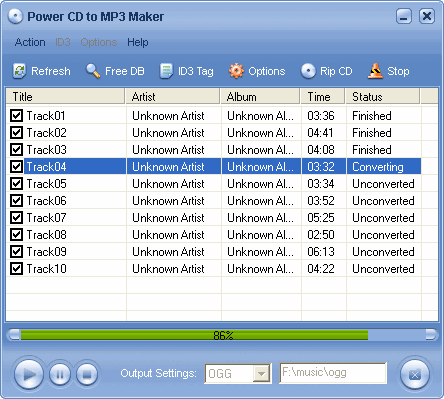The width and height of the screenshot is (444, 399).
Task: Select the Track09 title
Action: coord(46,251)
